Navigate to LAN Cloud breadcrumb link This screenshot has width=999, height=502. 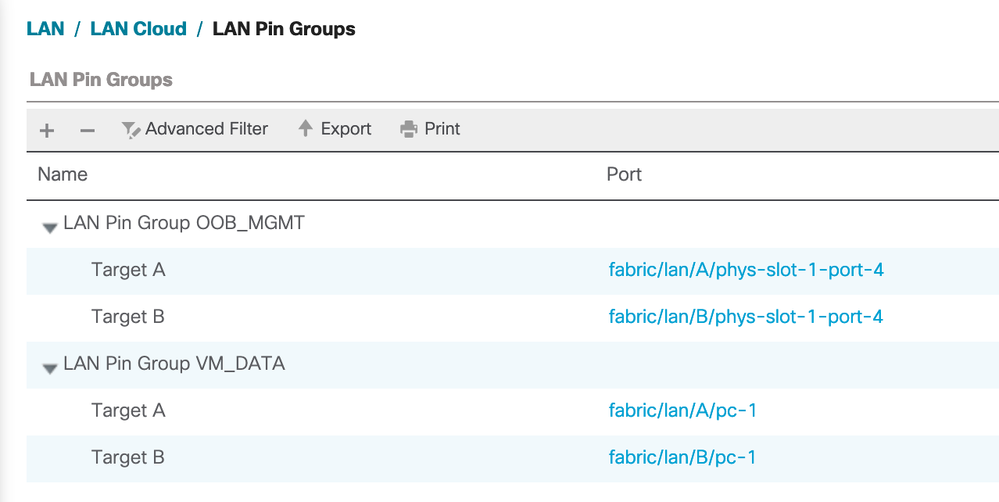coord(138,28)
